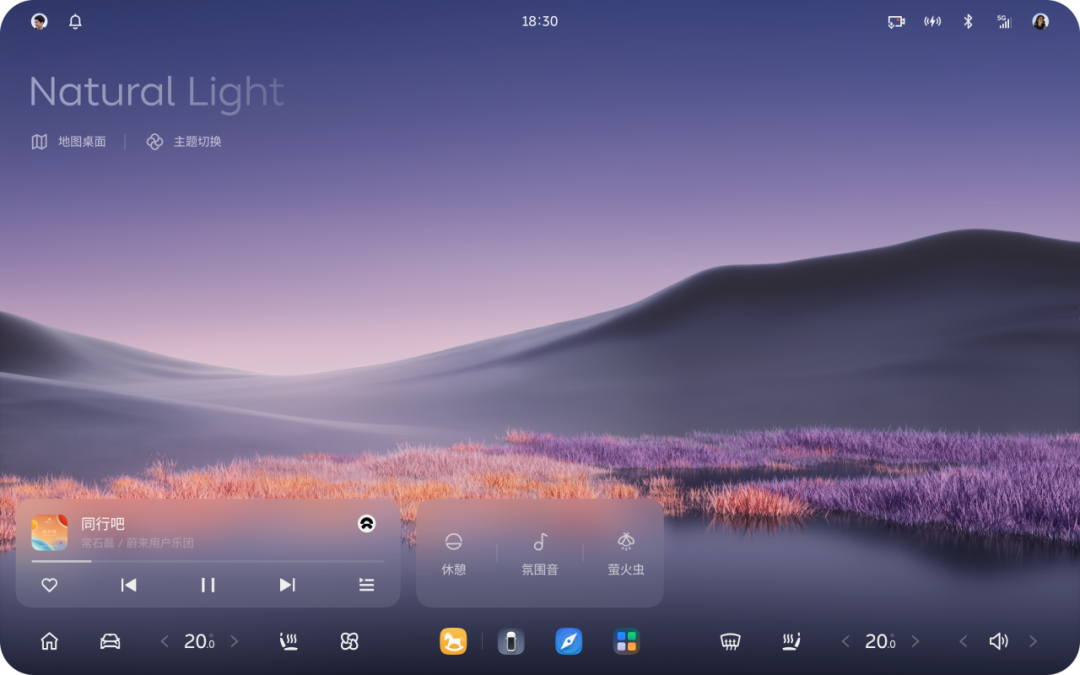Seek within the song progress bar

(x=207, y=561)
